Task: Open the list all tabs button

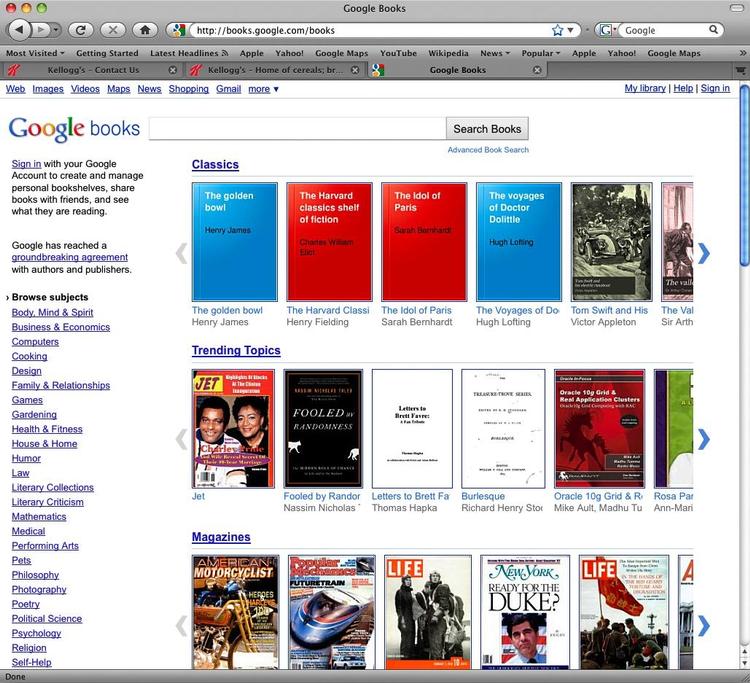Action: (740, 70)
